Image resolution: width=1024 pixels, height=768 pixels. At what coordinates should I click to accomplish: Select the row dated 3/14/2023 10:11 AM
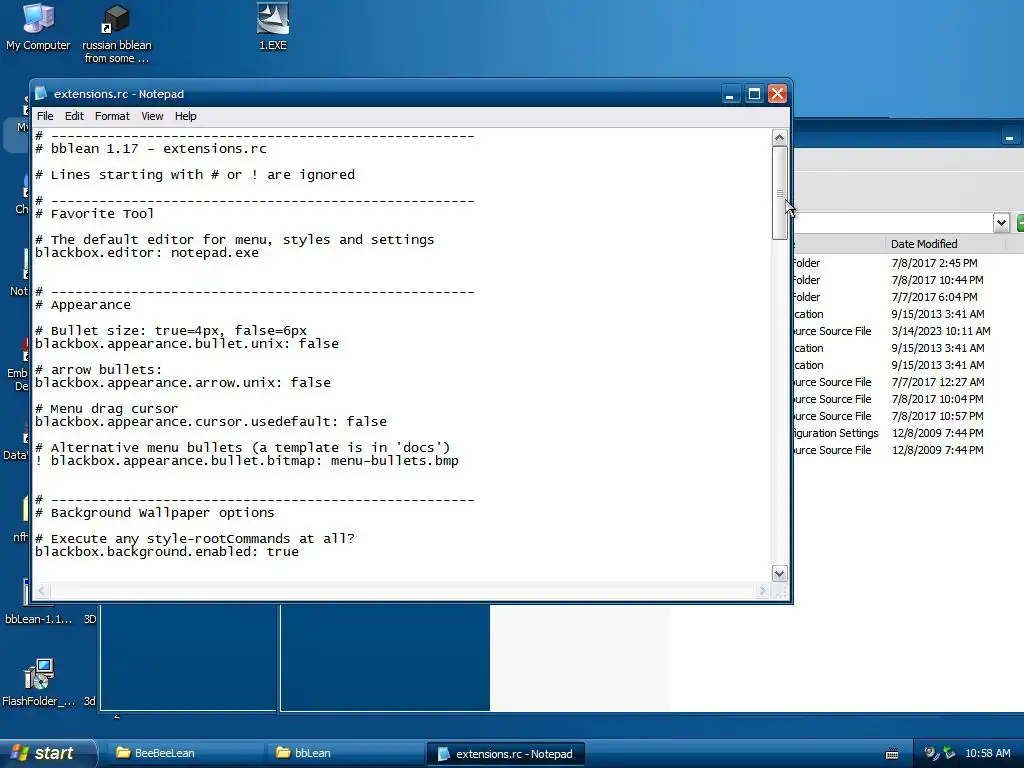908,331
